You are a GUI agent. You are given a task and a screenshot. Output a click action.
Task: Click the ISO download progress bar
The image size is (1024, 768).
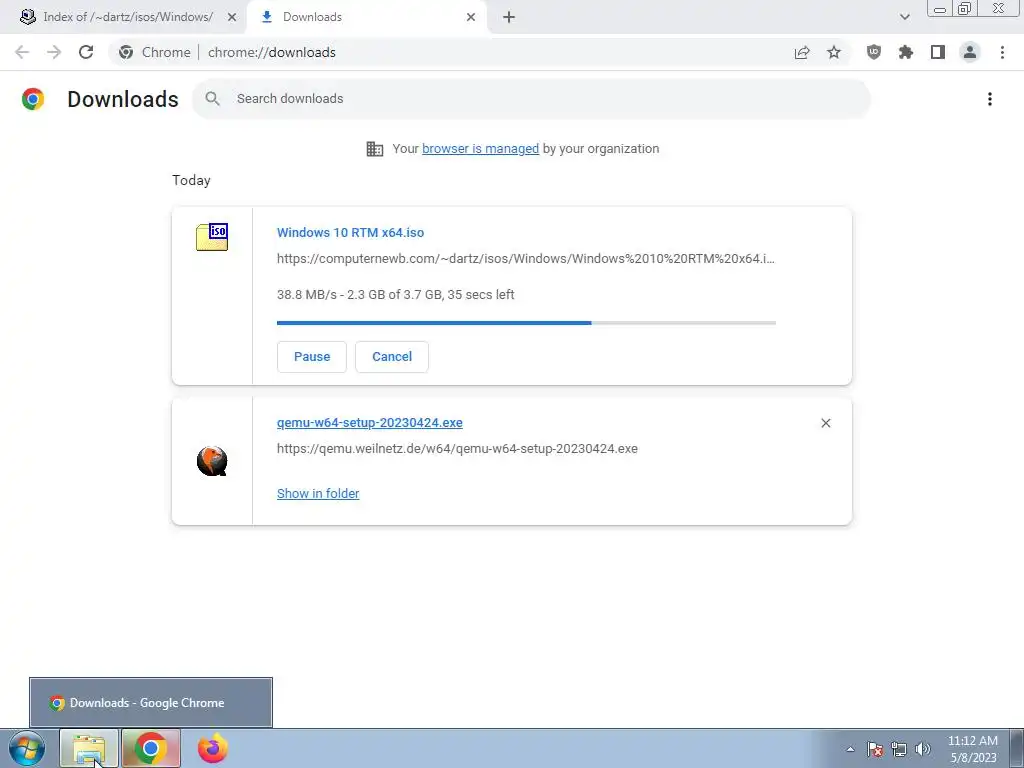pyautogui.click(x=526, y=323)
